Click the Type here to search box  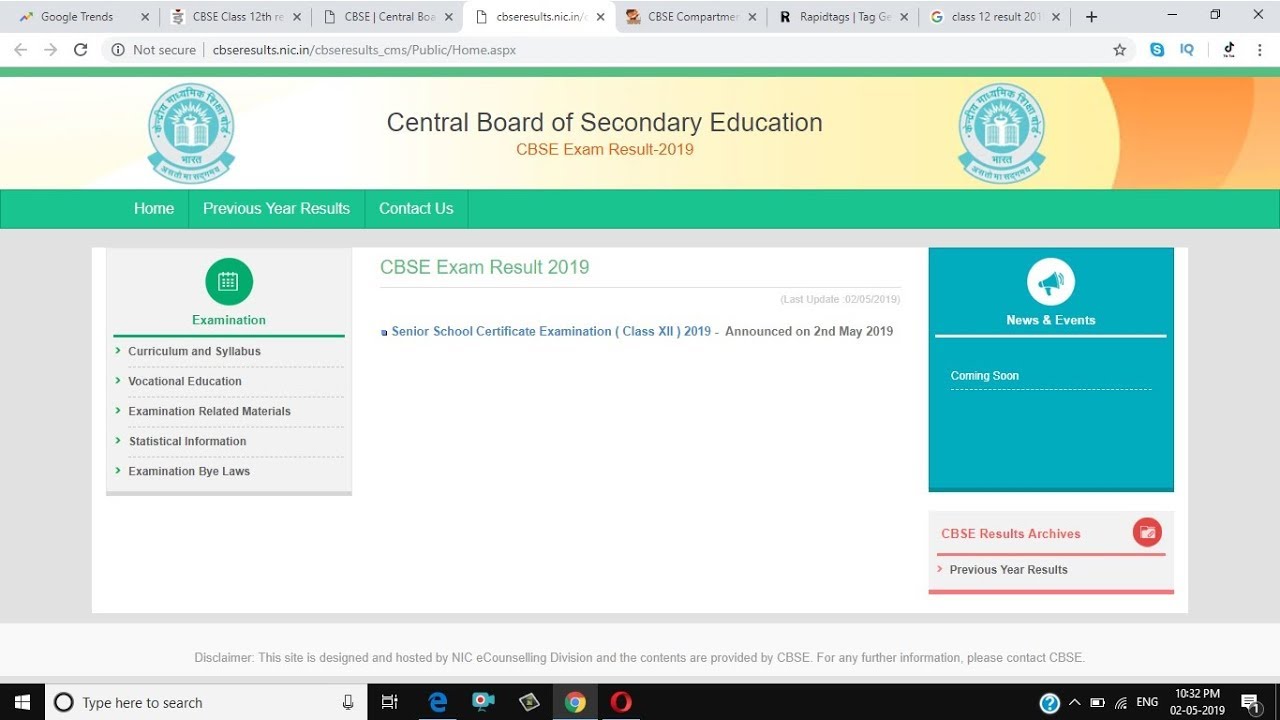pos(205,702)
